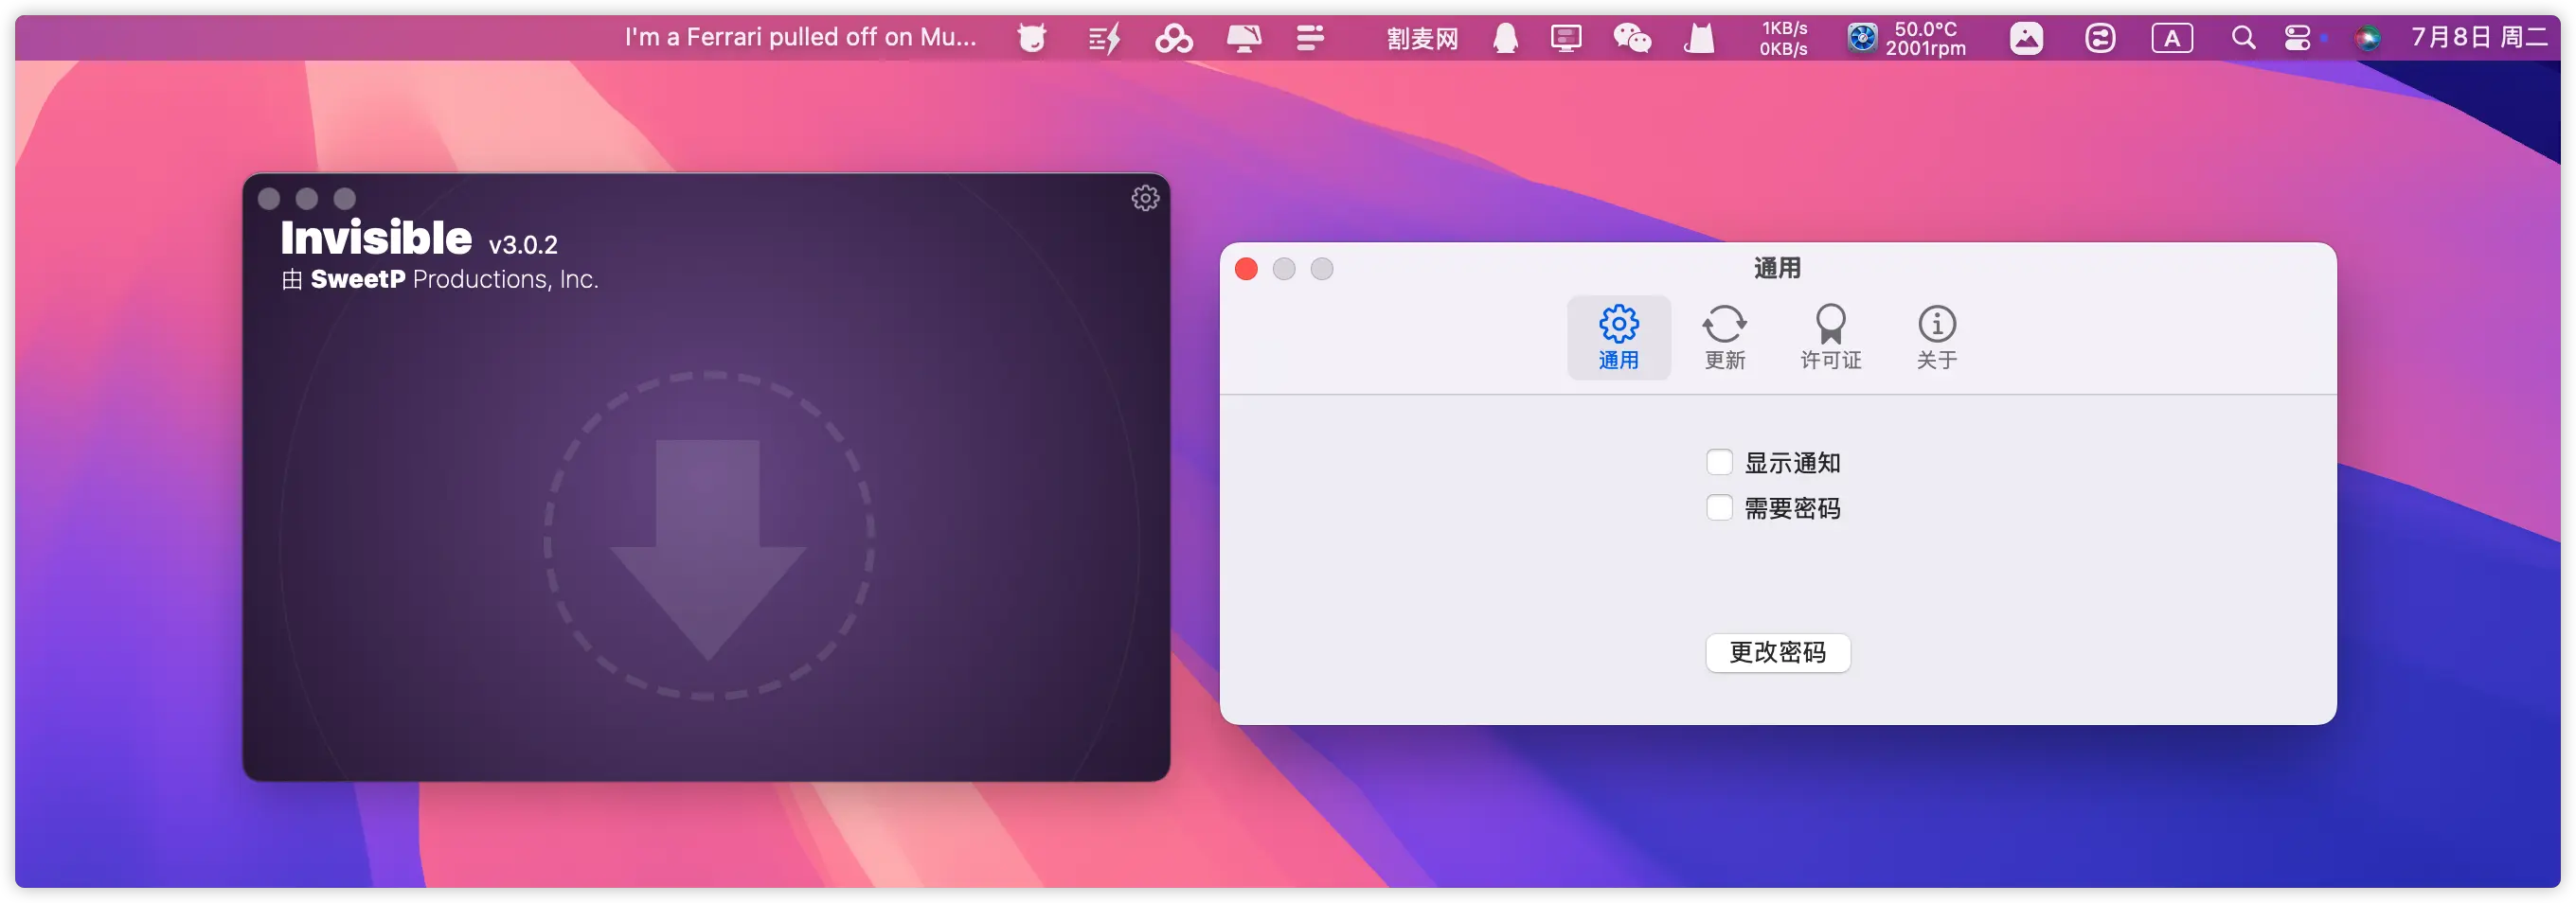Switch to the 更新 Update tab
The image size is (2576, 903).
pos(1724,337)
